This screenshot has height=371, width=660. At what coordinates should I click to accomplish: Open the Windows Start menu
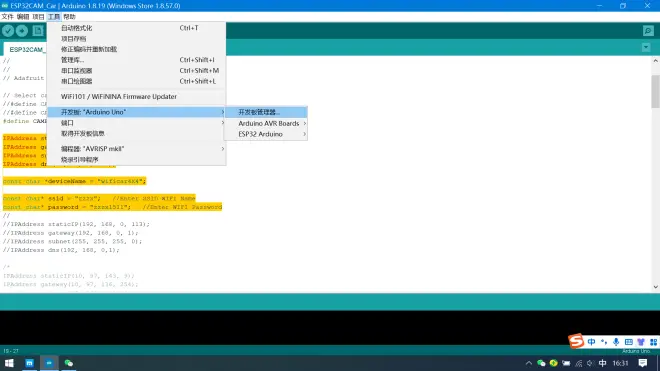click(x=9, y=363)
